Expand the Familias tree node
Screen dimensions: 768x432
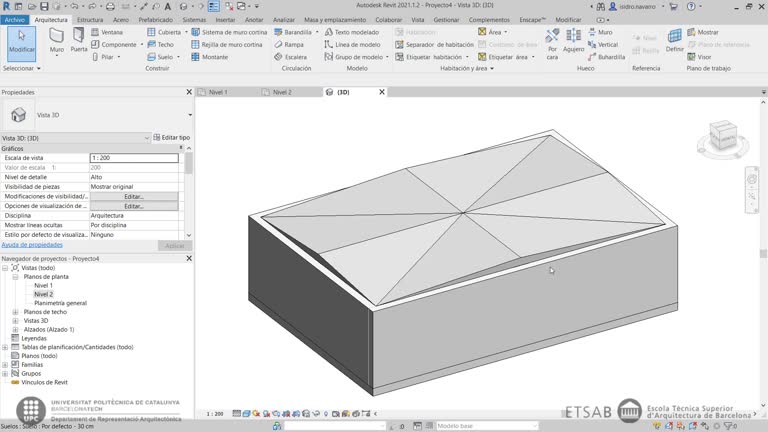click(x=5, y=364)
